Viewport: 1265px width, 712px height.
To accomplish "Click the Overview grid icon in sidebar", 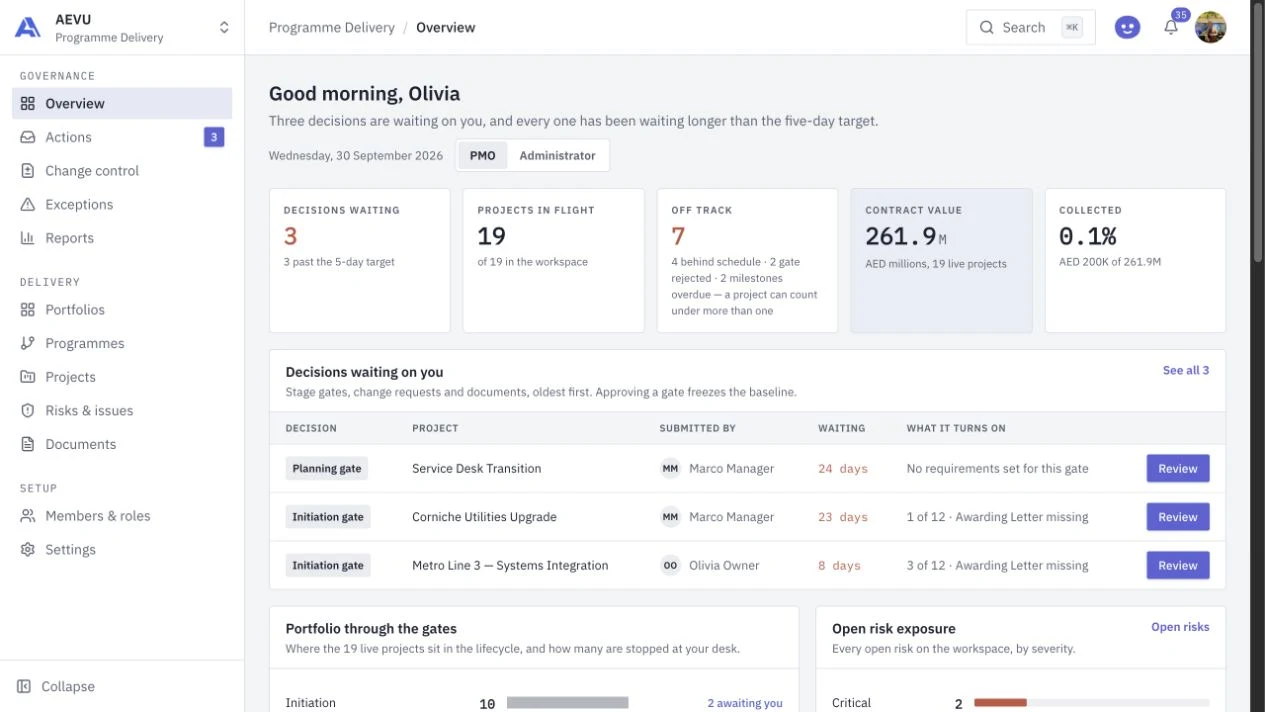I will [27, 103].
